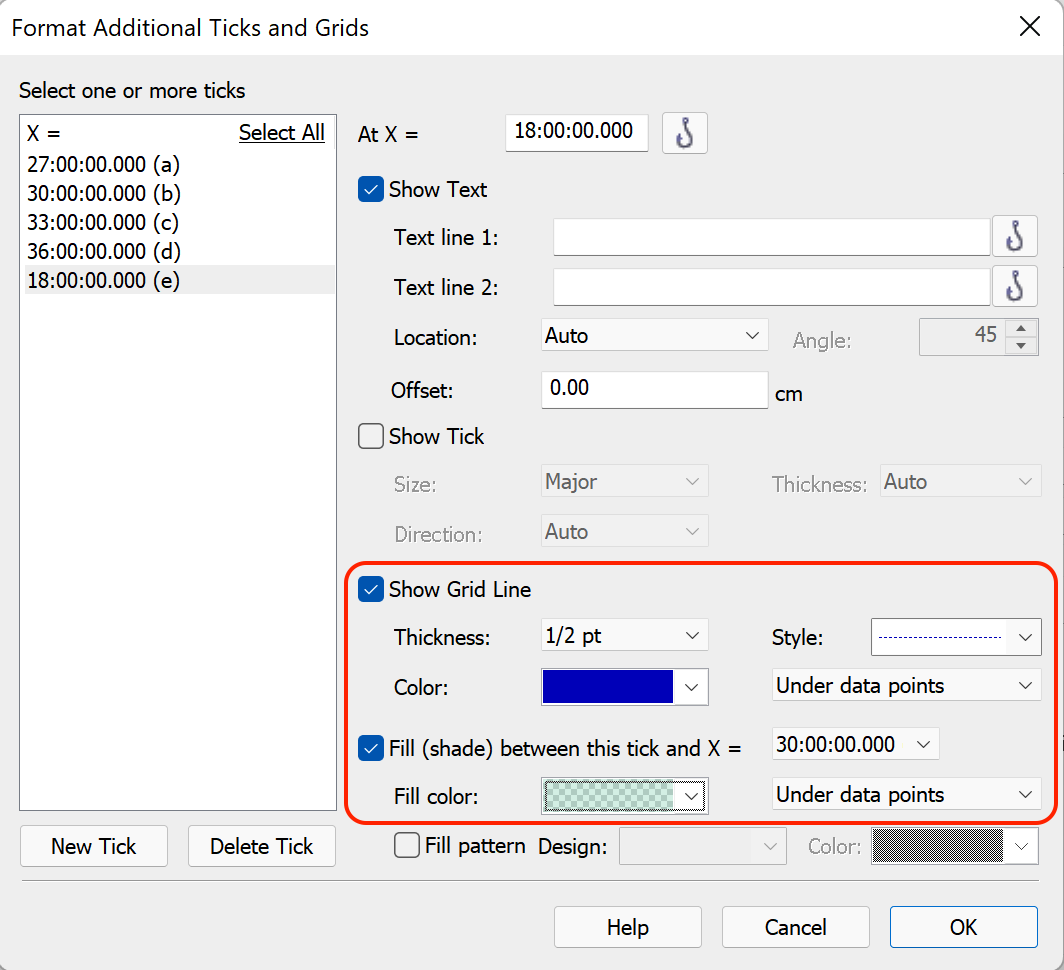The width and height of the screenshot is (1064, 970).
Task: Click the Select All link
Action: click(x=281, y=133)
